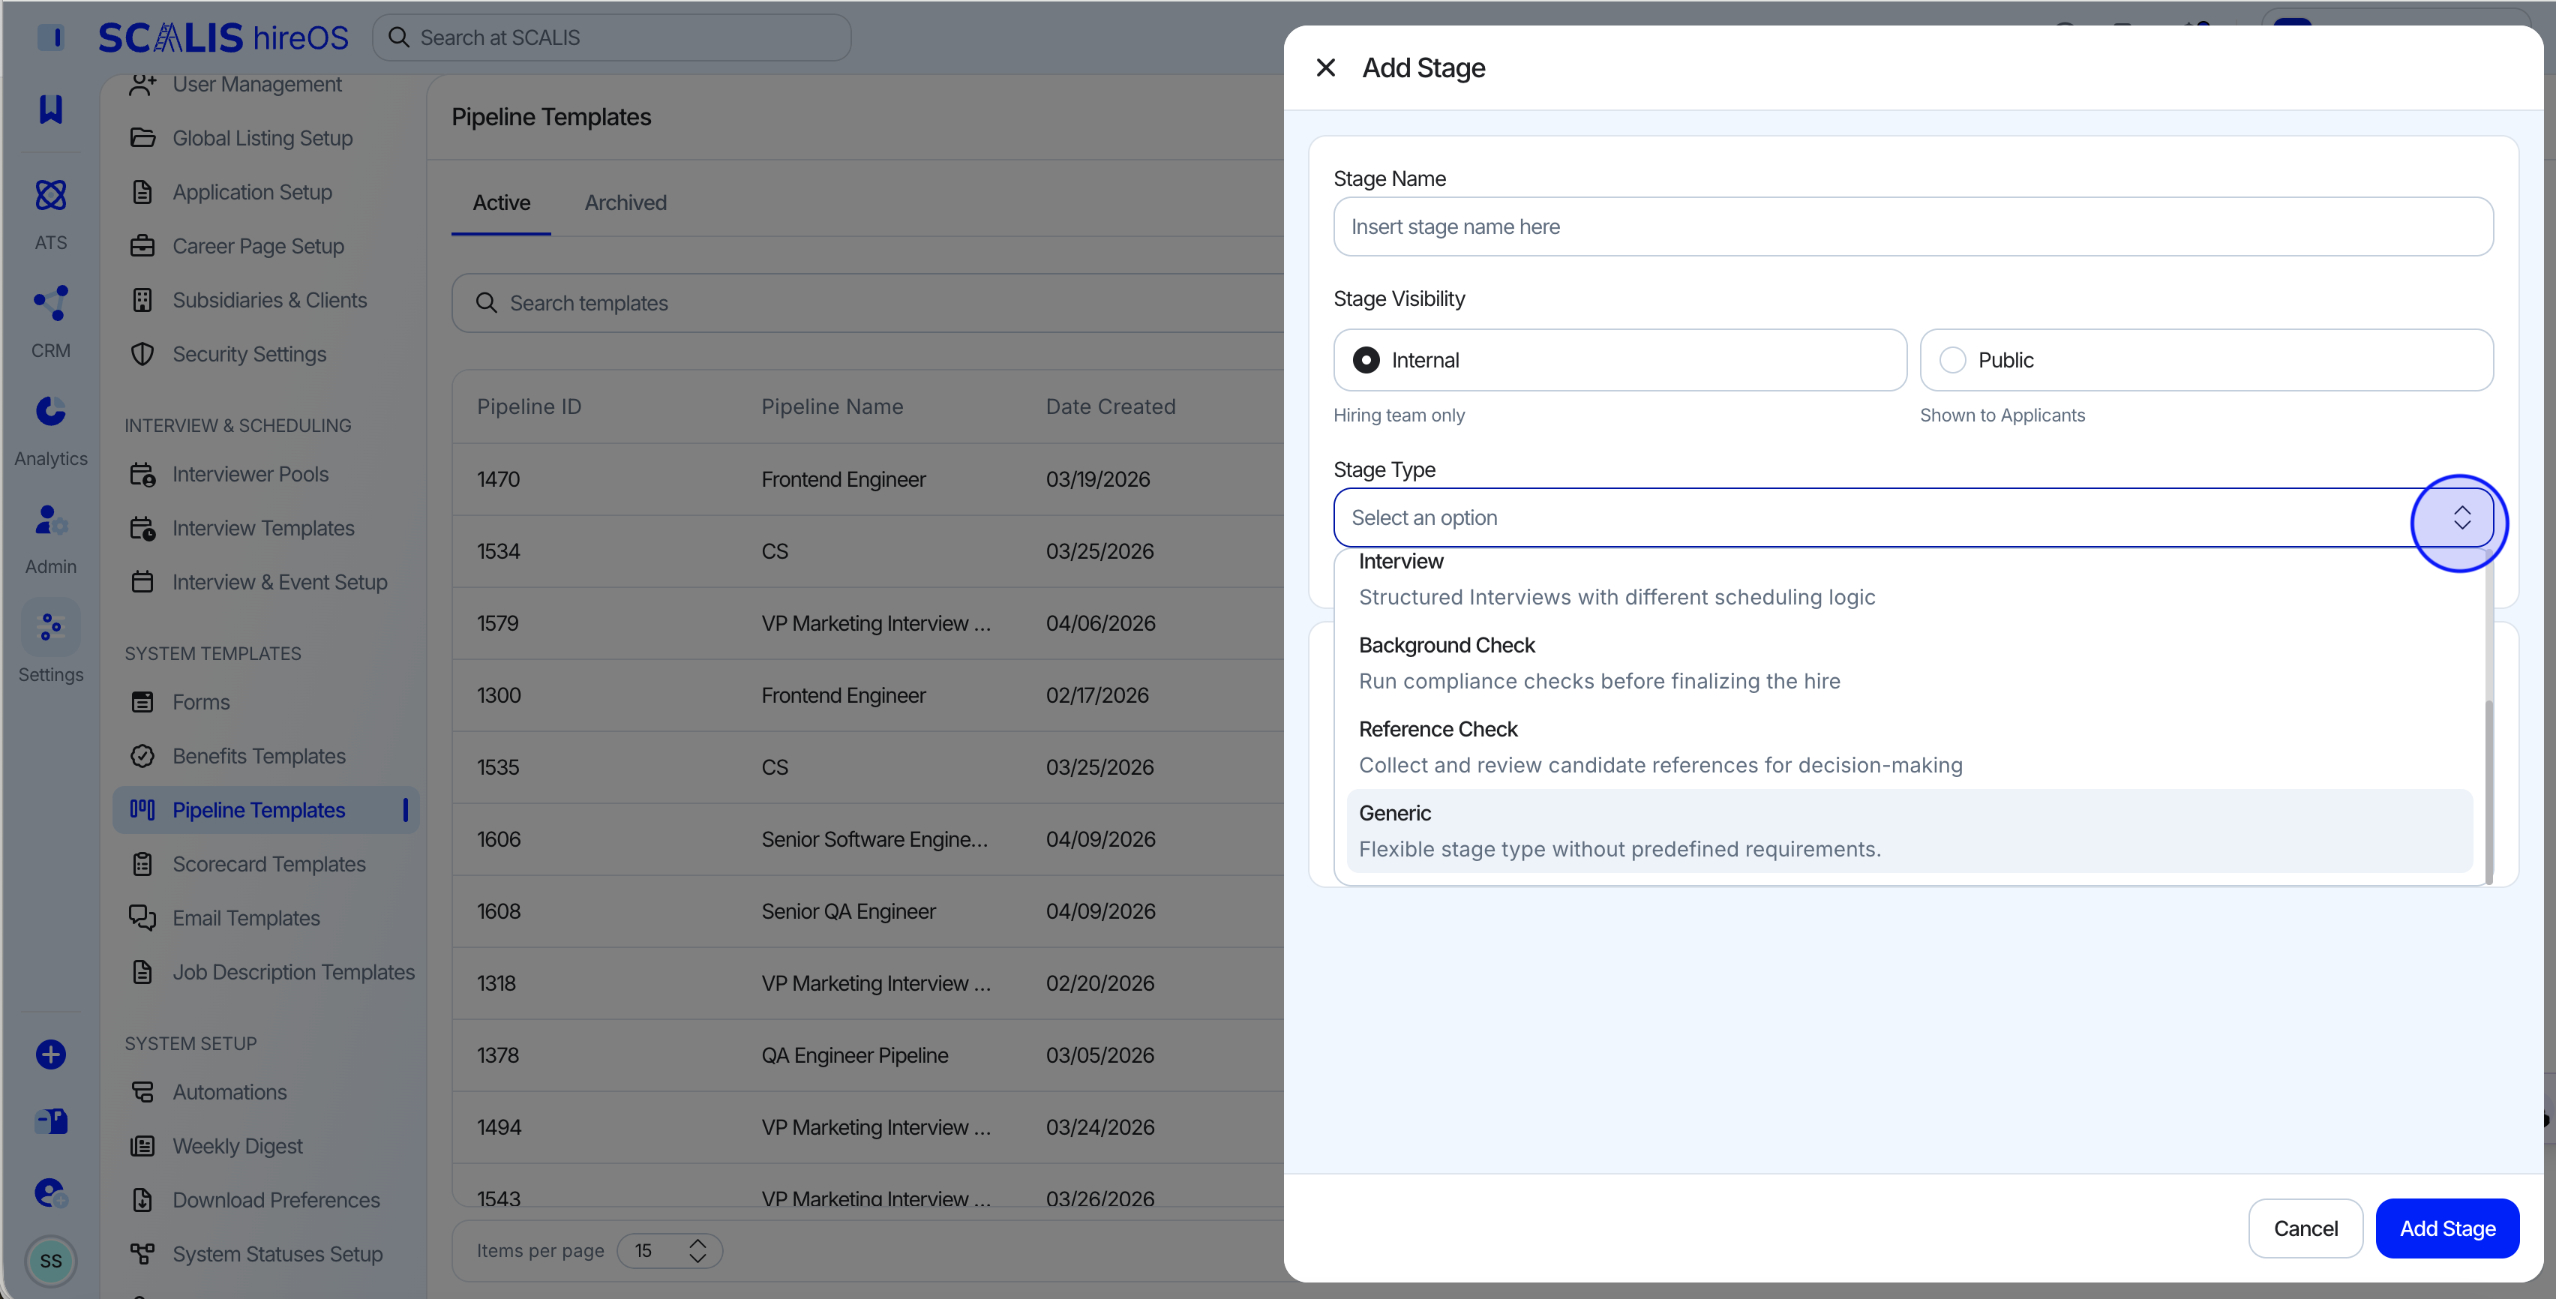Toggle the Stage Type dropdown chevron
Viewport: 2556px width, 1299px height.
point(2461,518)
